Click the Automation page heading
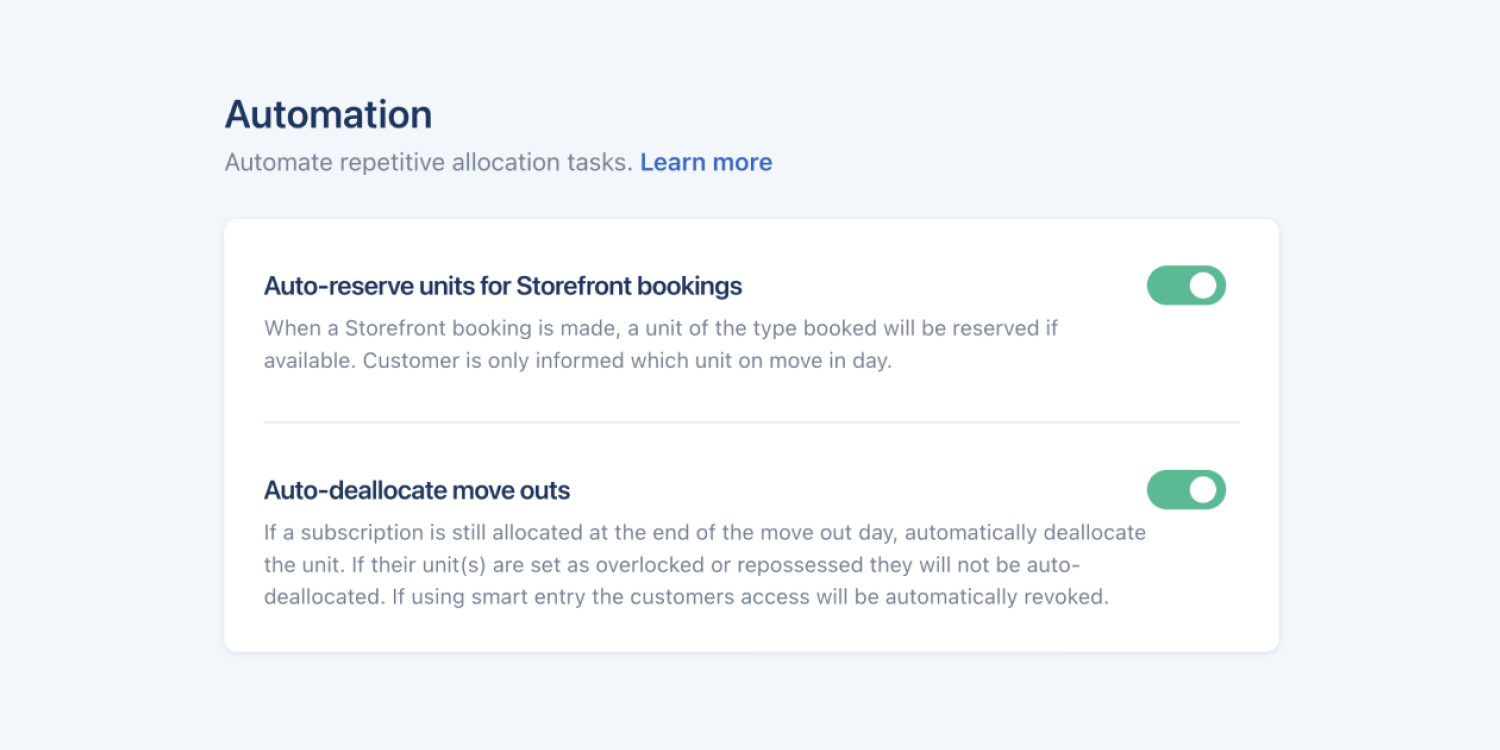Image resolution: width=1500 pixels, height=750 pixels. 328,114
